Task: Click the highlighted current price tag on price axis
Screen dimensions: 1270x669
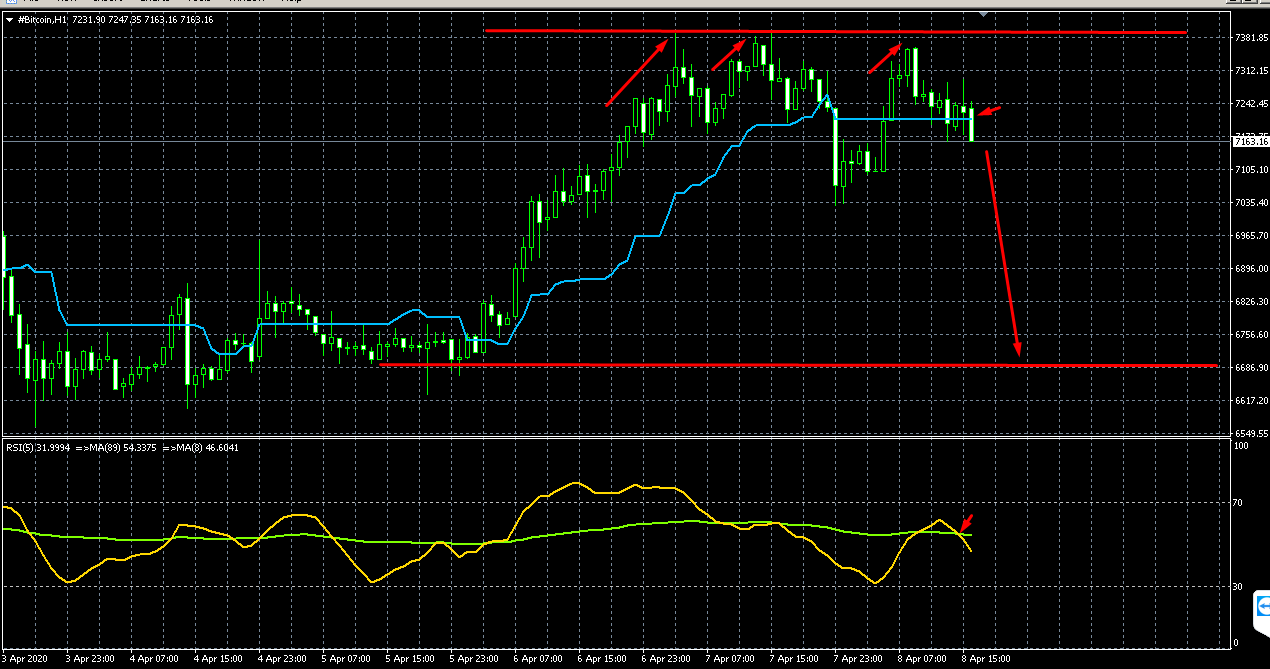Action: [x=1251, y=141]
